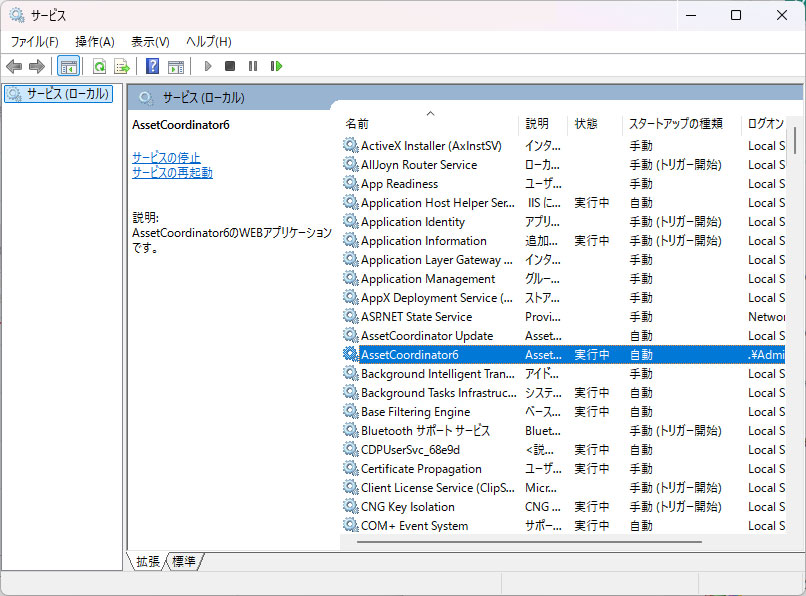This screenshot has height=596, width=806.
Task: Open the 操作(A) menu
Action: tap(94, 41)
